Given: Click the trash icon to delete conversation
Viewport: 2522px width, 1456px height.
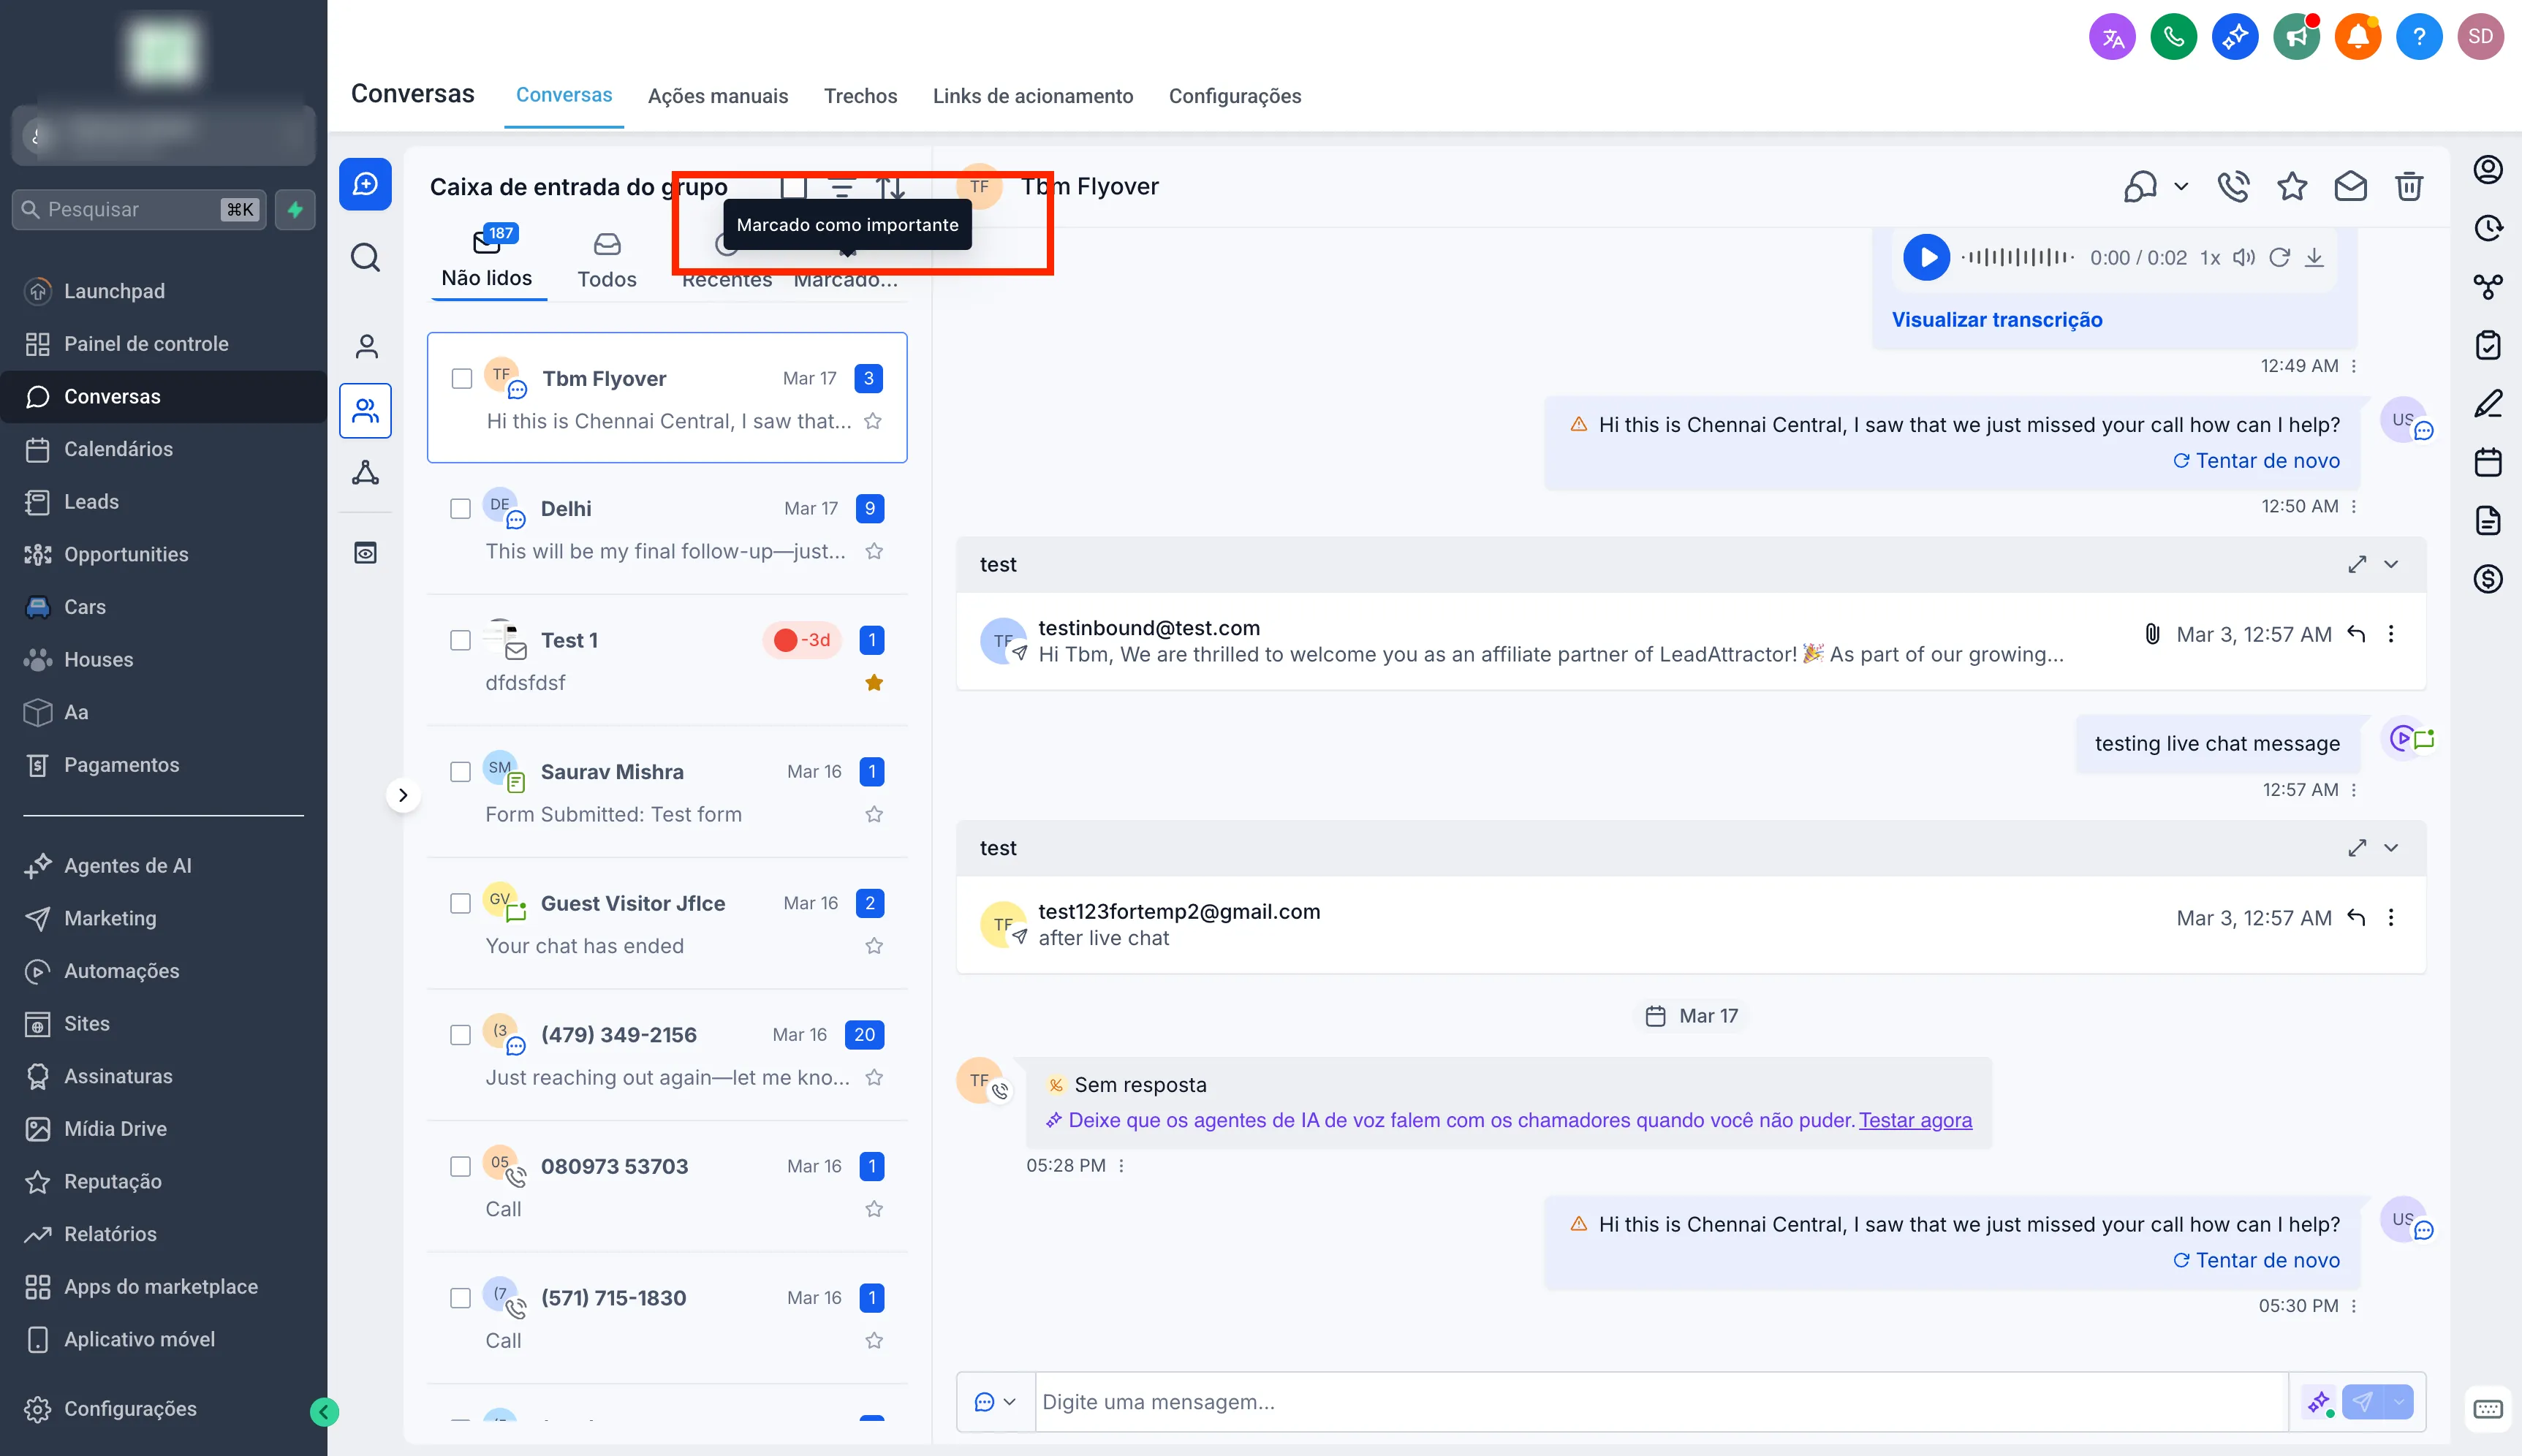Looking at the screenshot, I should coord(2409,186).
